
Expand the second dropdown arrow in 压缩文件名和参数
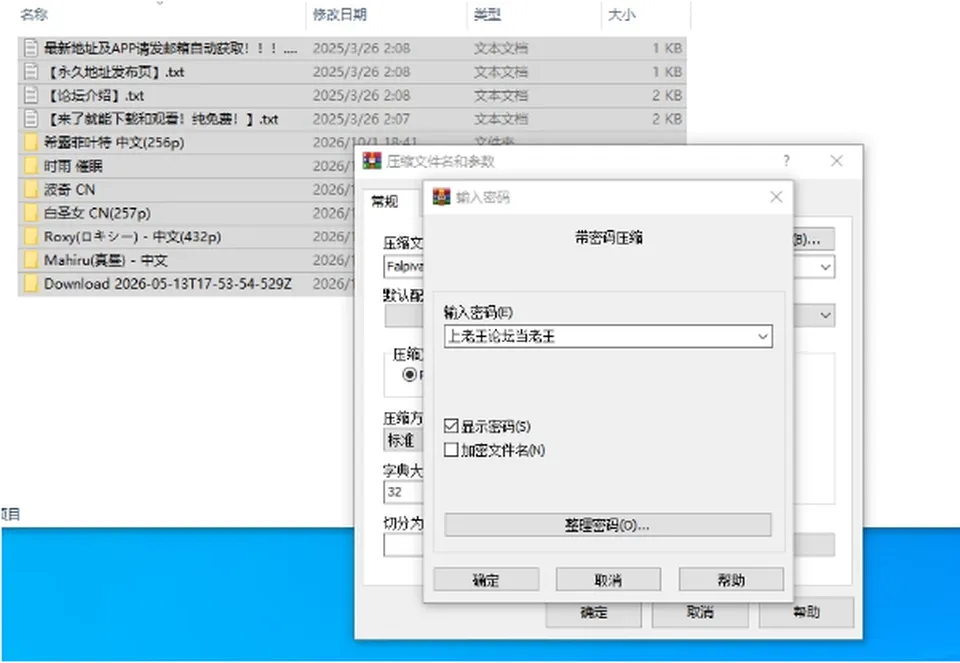[825, 315]
